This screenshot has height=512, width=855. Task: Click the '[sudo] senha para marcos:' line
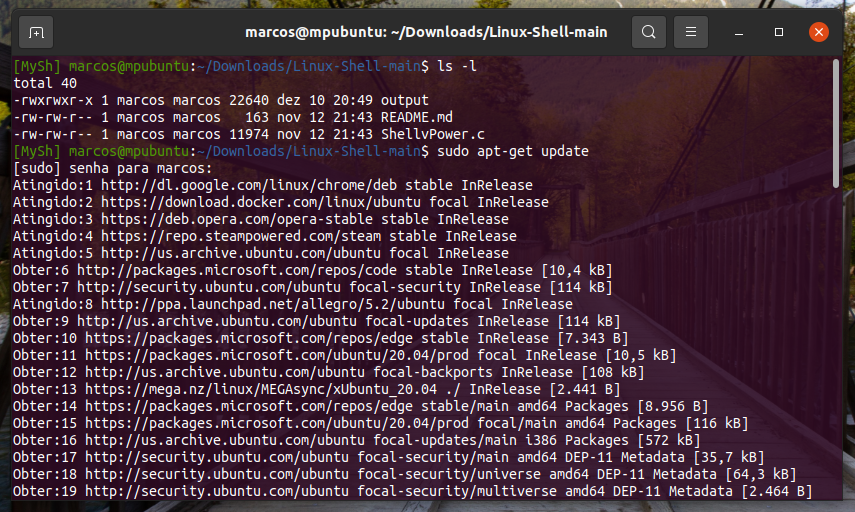112,168
